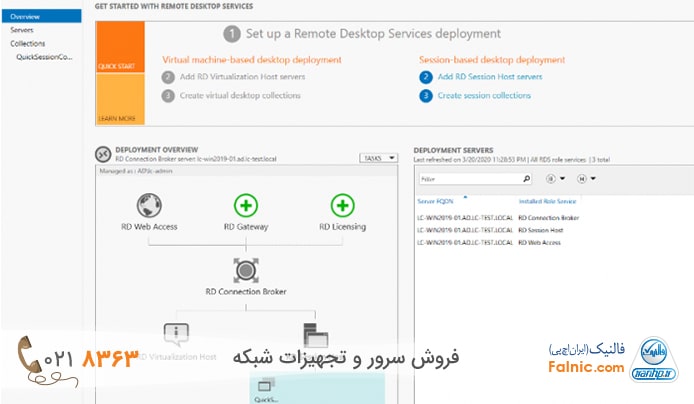
Task: Open Collections in the left navigation
Action: [x=28, y=44]
